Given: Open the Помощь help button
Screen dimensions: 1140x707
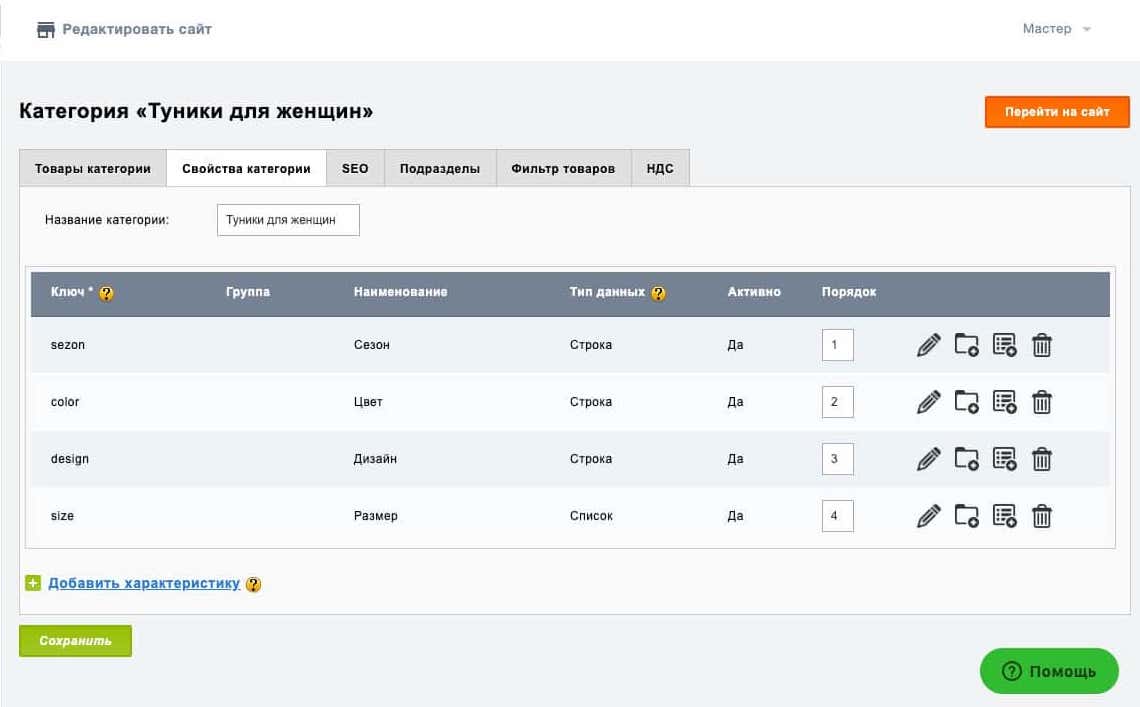Looking at the screenshot, I should 1049,671.
